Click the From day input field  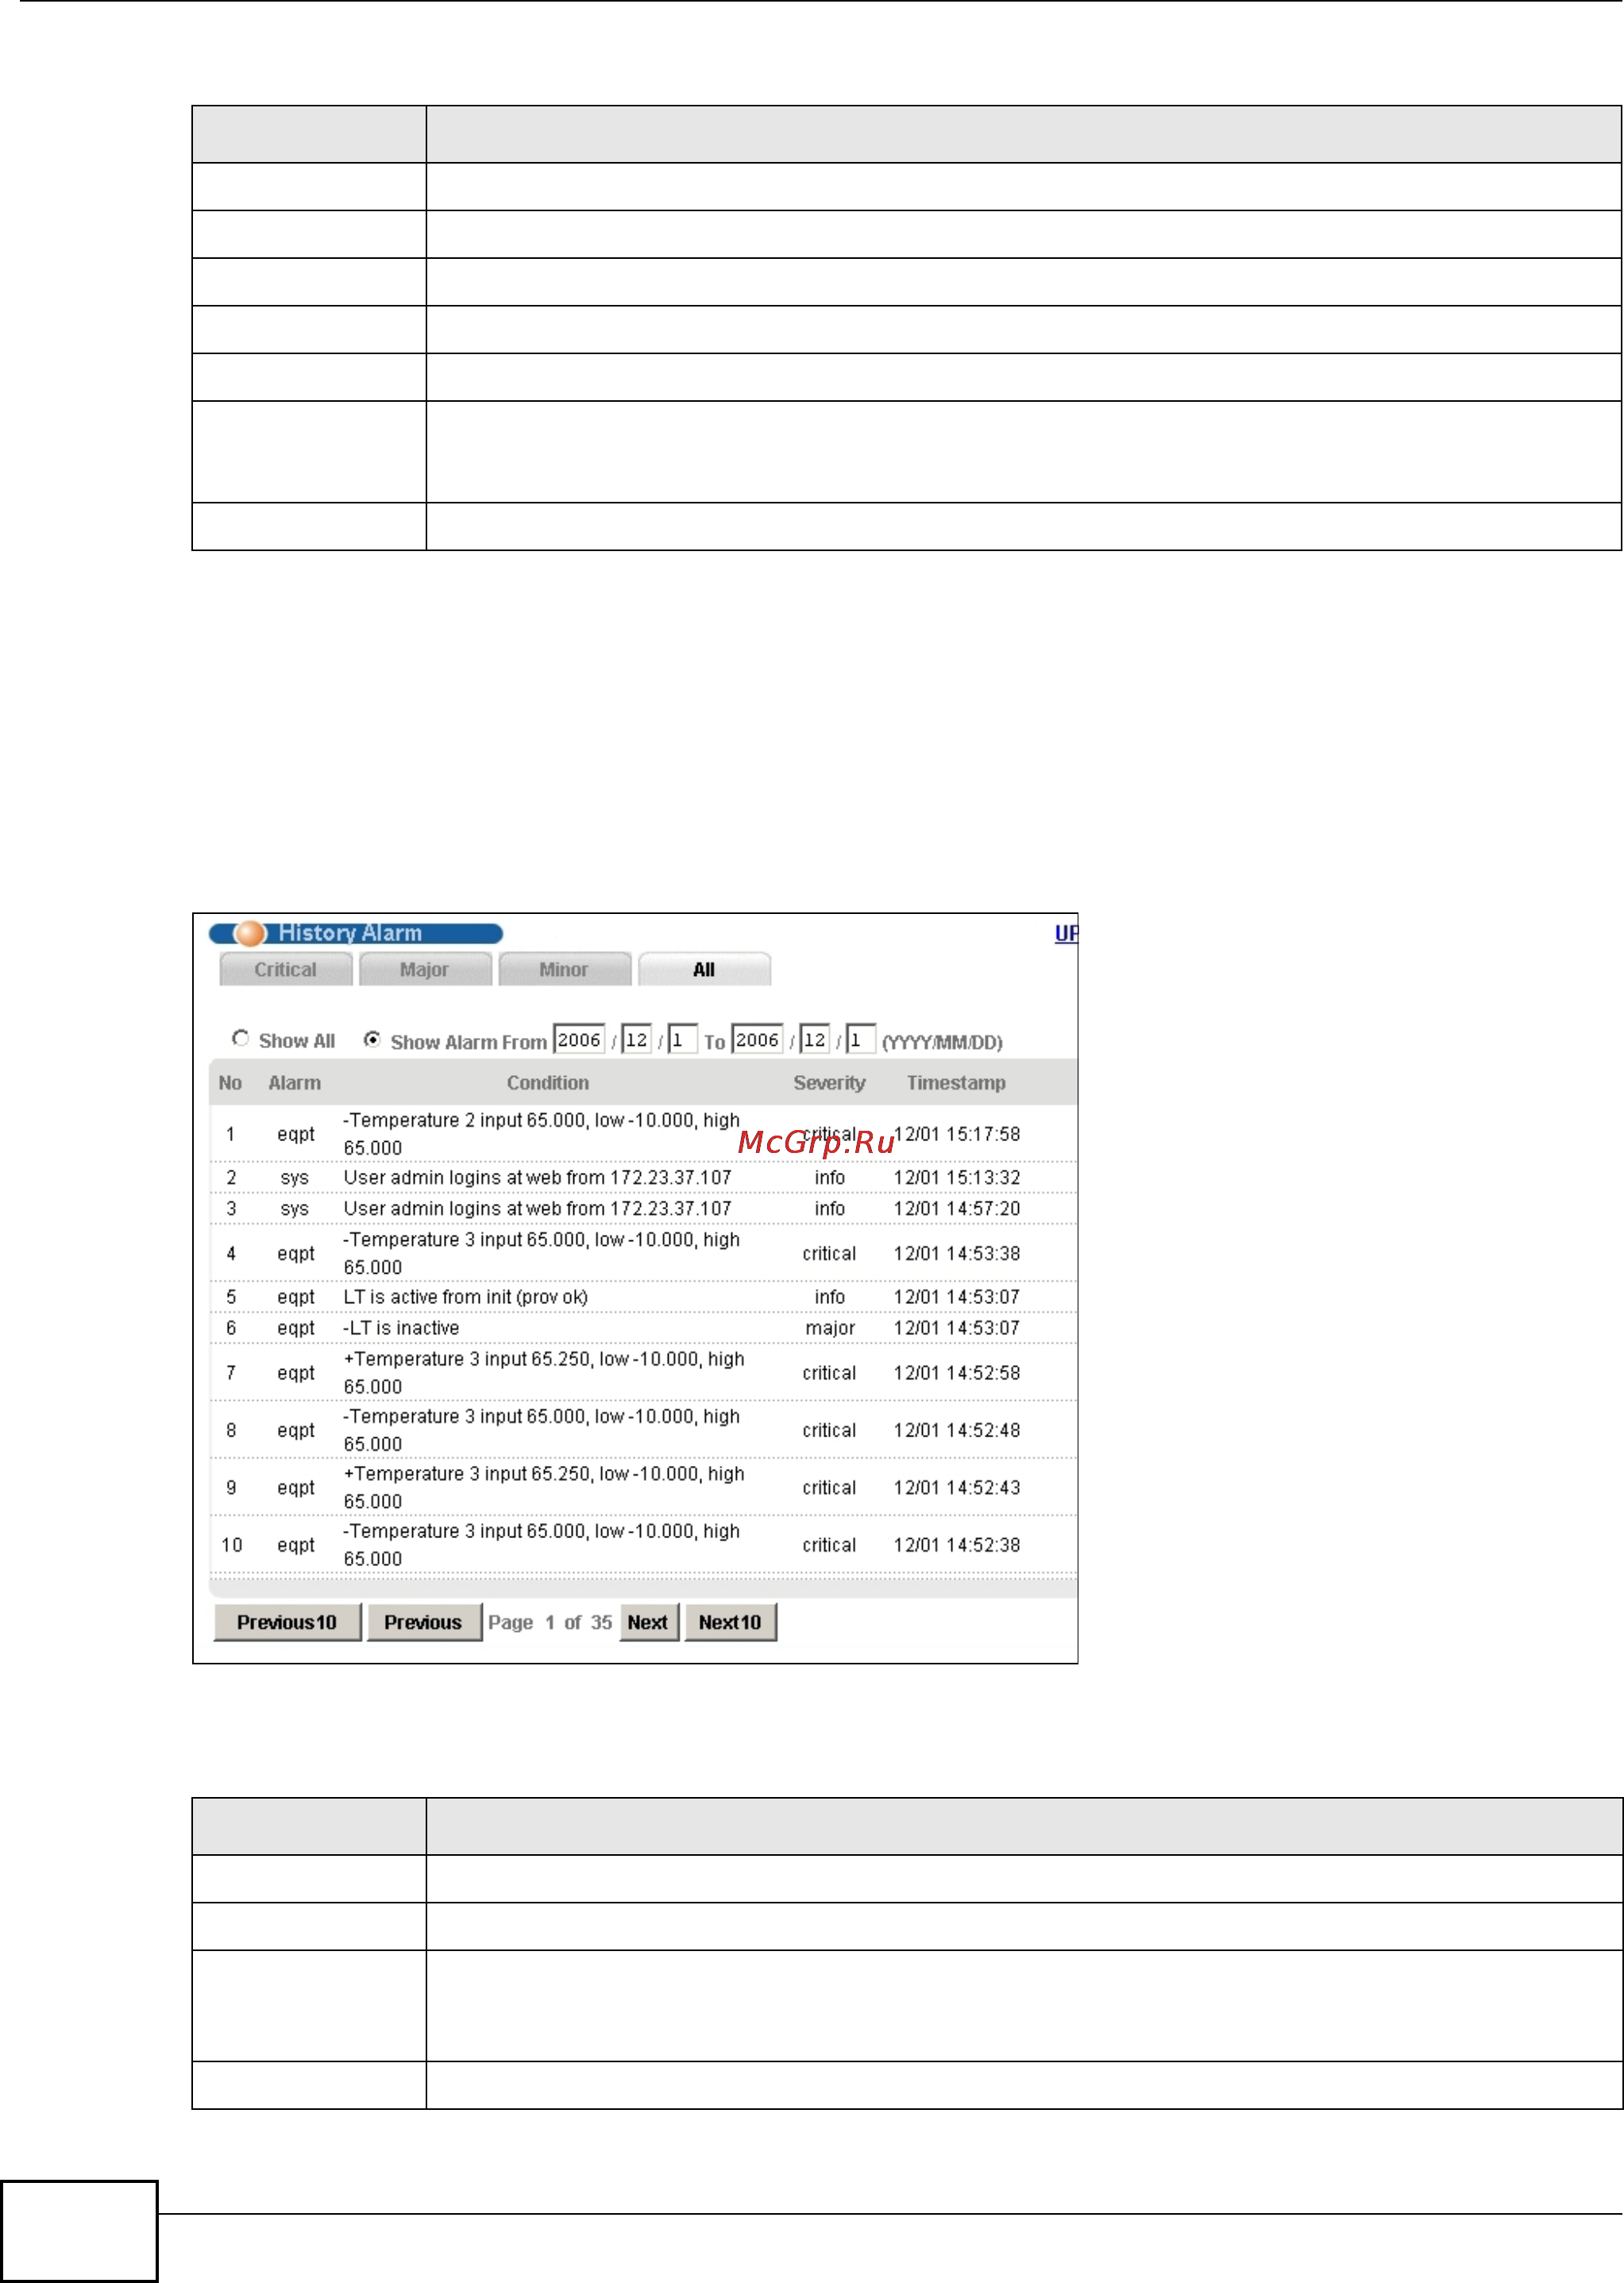pos(682,1039)
